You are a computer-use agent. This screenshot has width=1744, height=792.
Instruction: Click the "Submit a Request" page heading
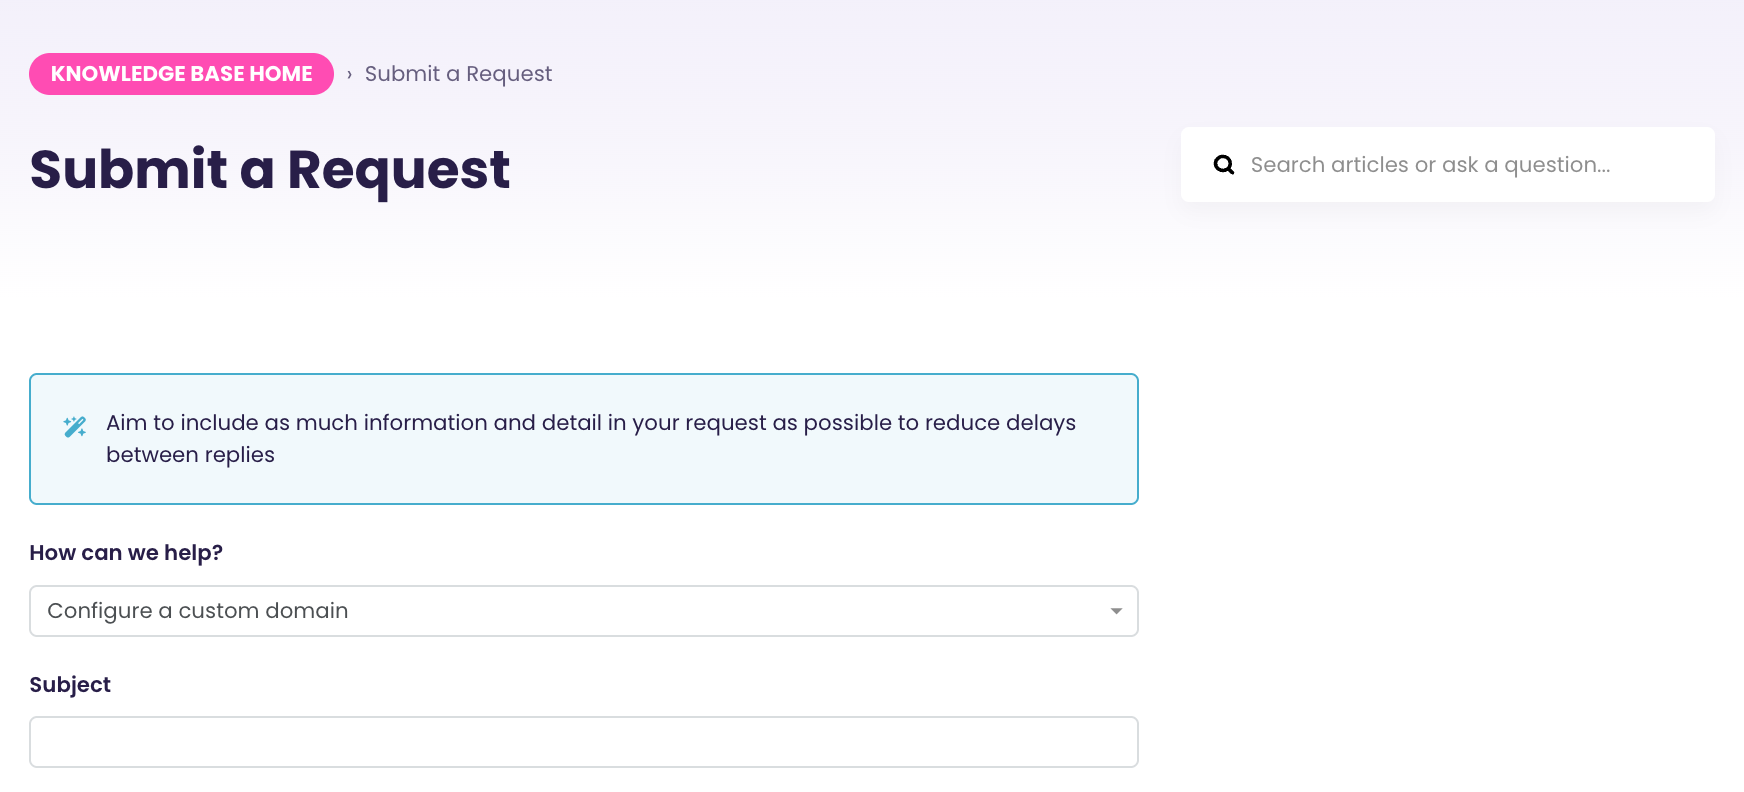coord(270,169)
